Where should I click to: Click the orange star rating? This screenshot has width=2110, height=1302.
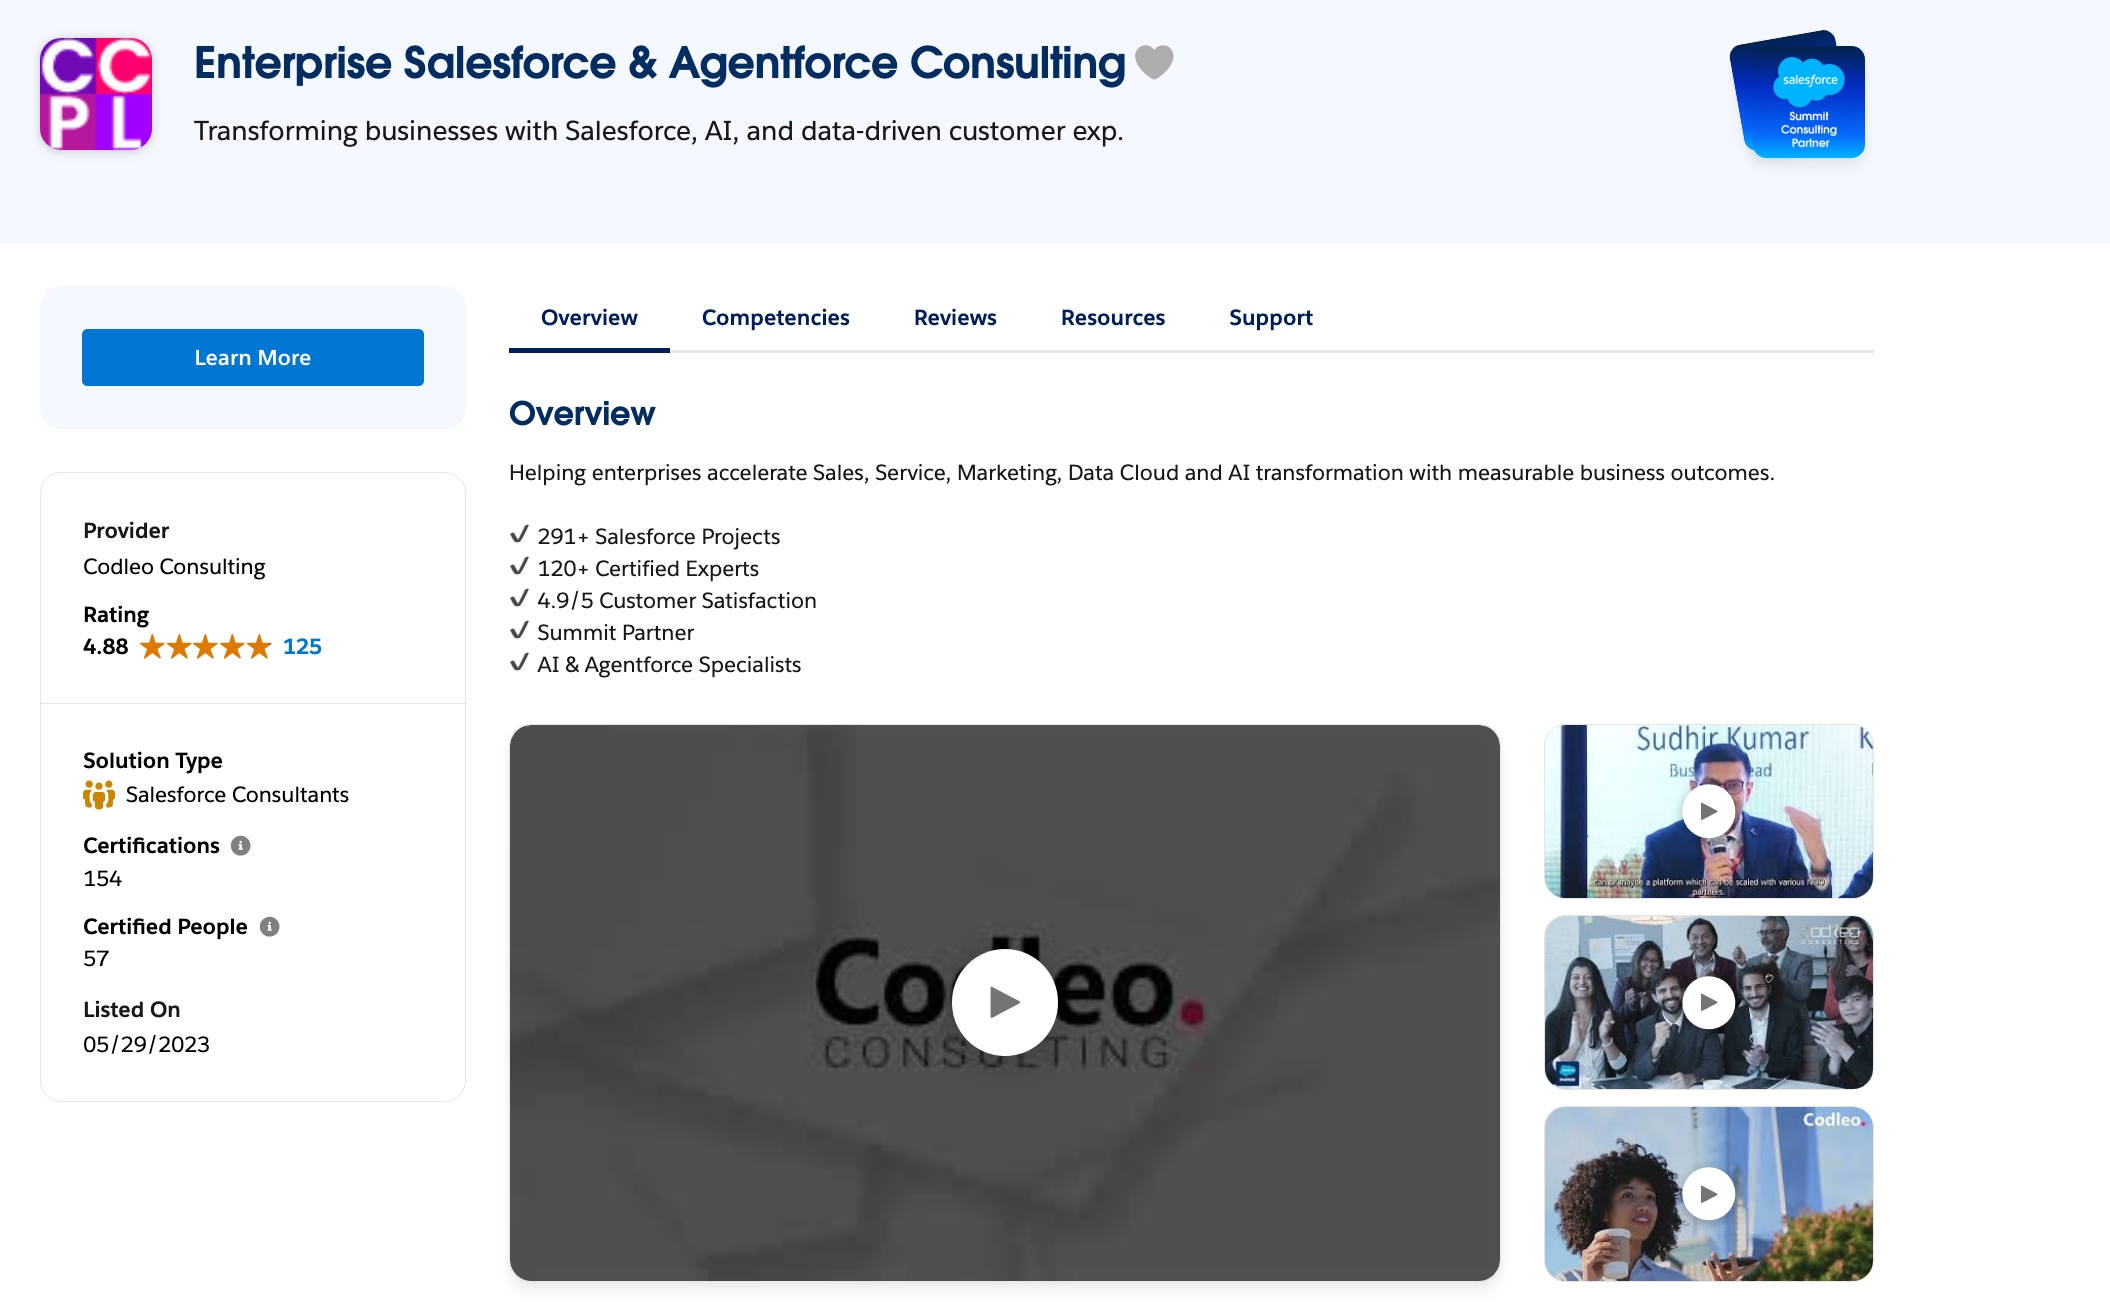pyautogui.click(x=205, y=647)
